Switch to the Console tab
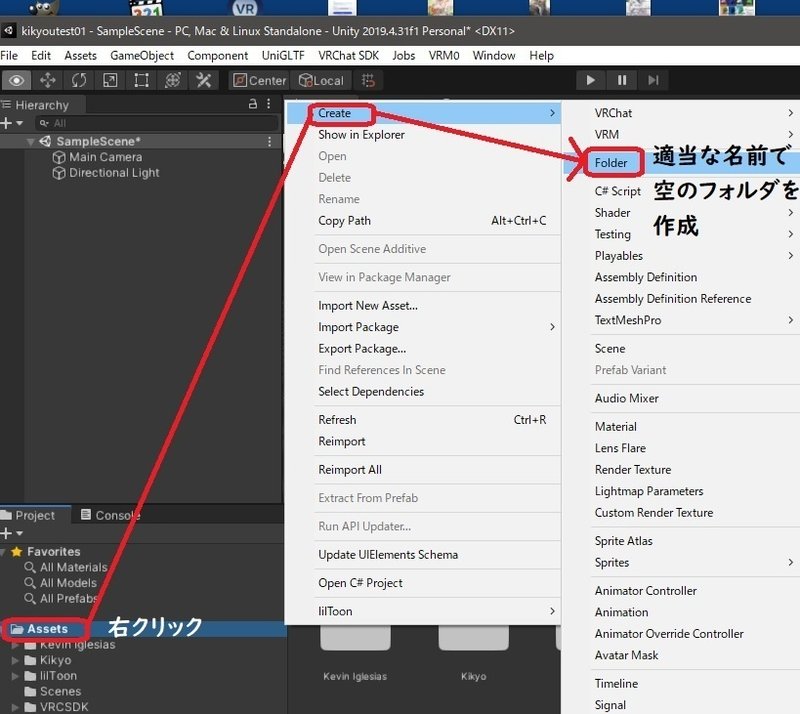 coord(111,515)
